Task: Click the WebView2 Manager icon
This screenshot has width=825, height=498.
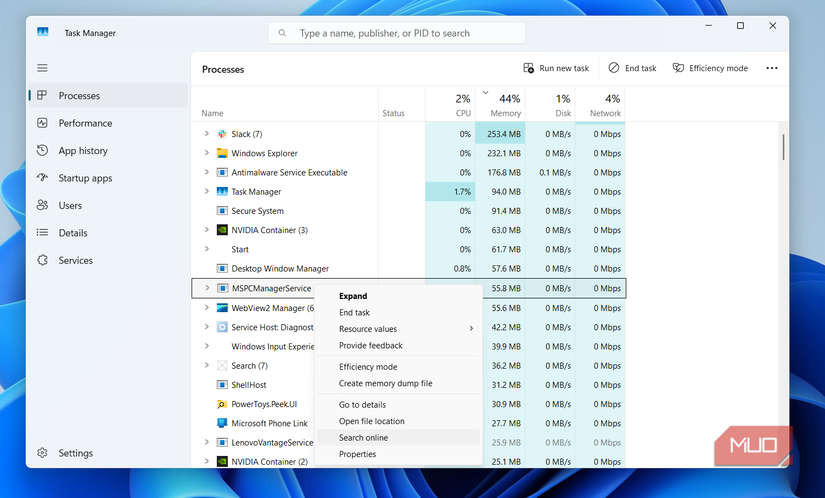Action: (222, 308)
